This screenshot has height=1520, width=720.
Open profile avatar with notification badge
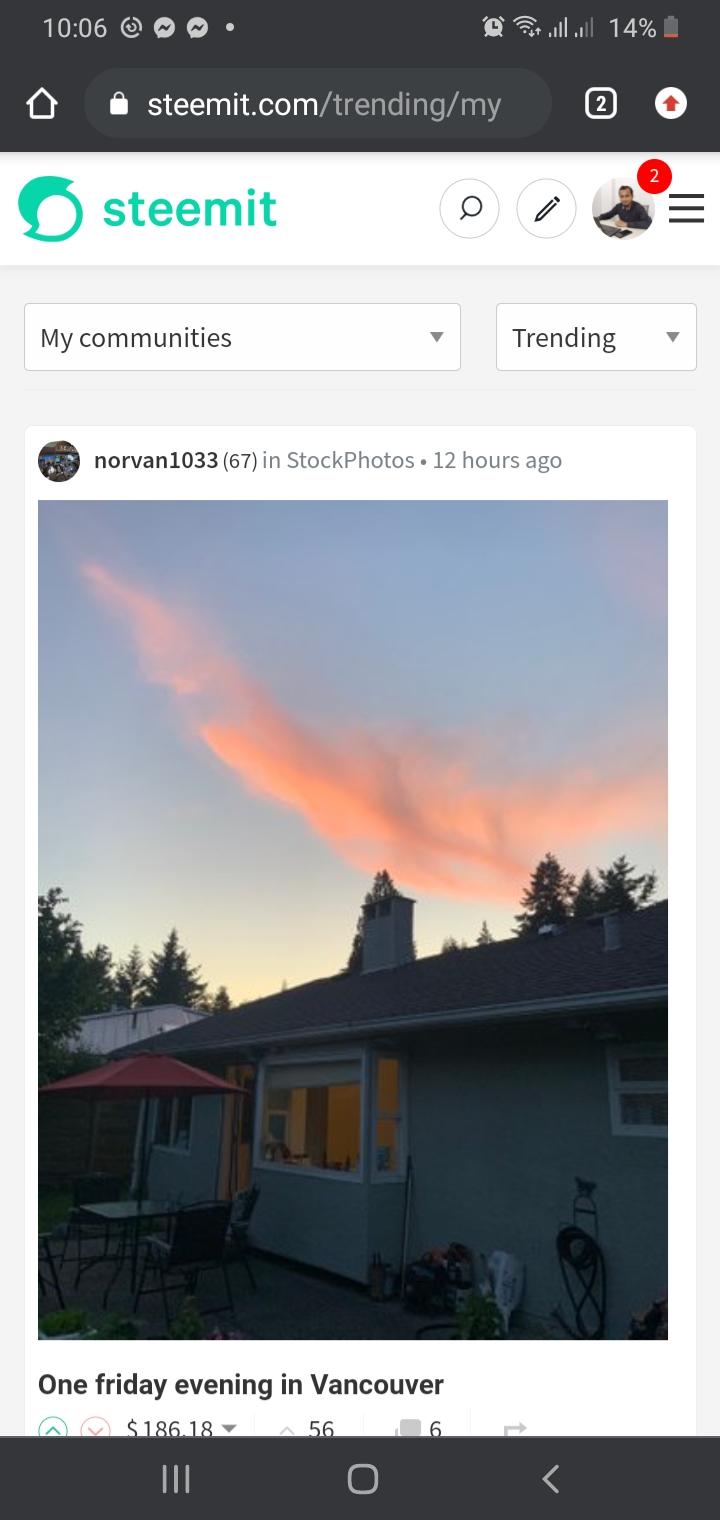[x=624, y=208]
